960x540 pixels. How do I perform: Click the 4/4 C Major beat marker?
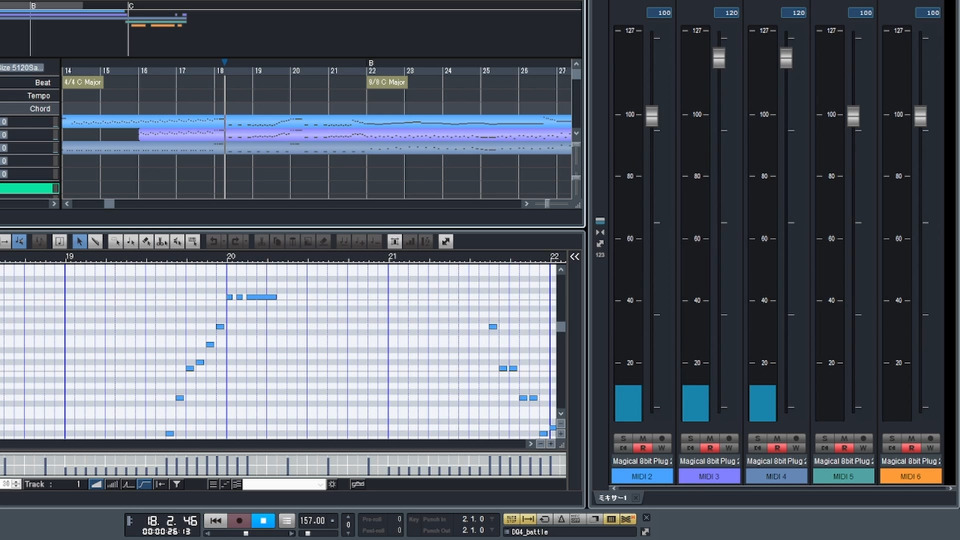tap(83, 82)
